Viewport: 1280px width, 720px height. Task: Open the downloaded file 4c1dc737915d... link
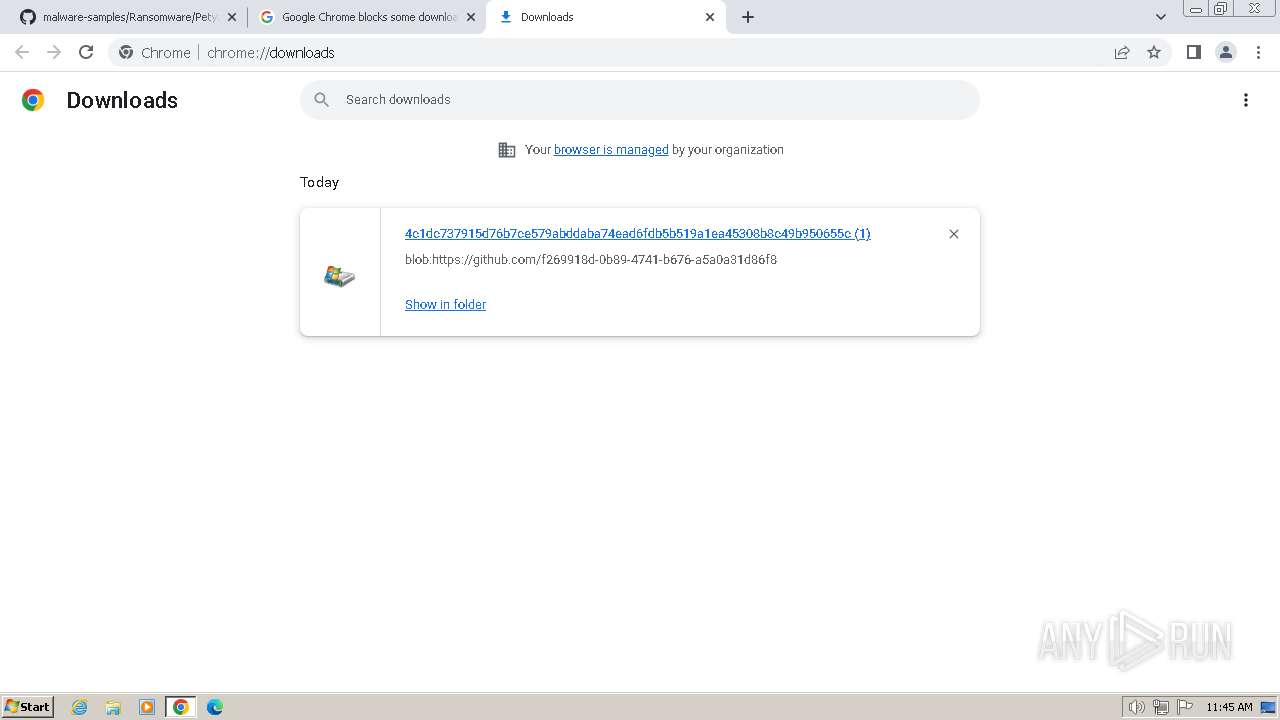coord(637,234)
